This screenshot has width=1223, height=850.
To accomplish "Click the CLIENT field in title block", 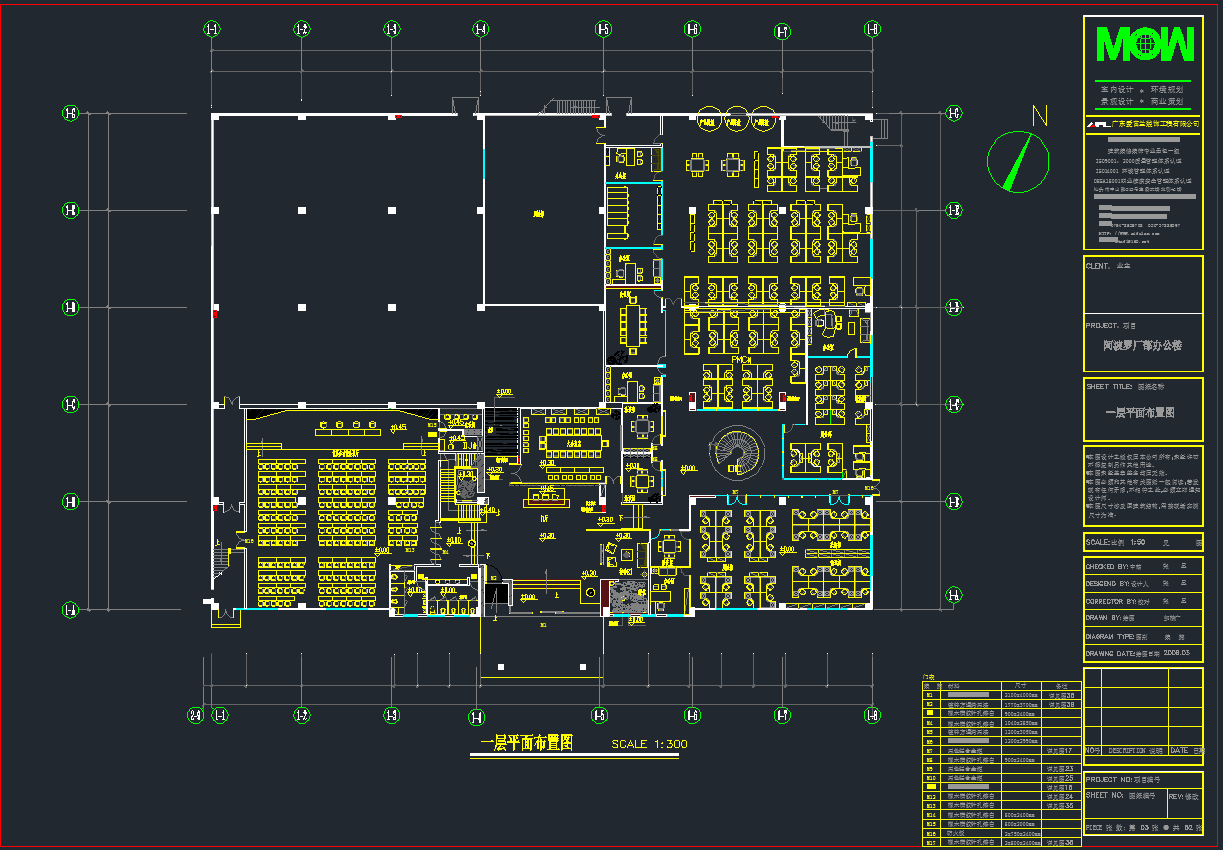I will pyautogui.click(x=1143, y=284).
